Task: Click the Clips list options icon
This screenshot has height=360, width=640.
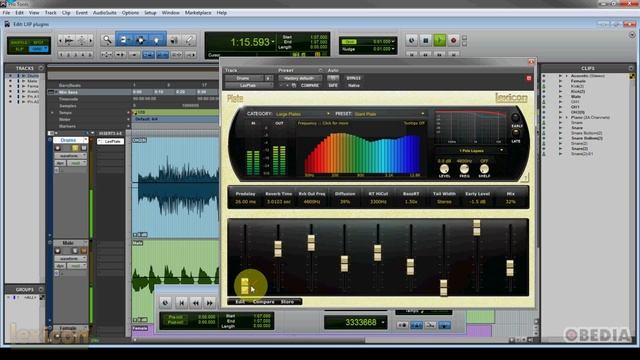Action: 631,68
